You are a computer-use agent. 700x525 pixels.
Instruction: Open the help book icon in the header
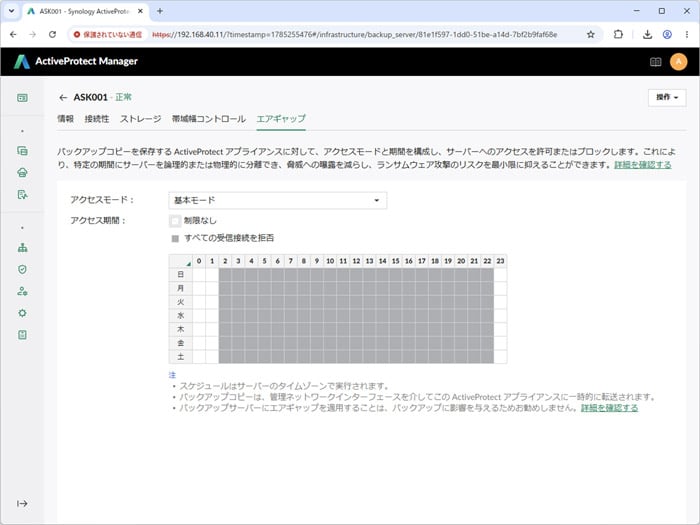(x=655, y=62)
